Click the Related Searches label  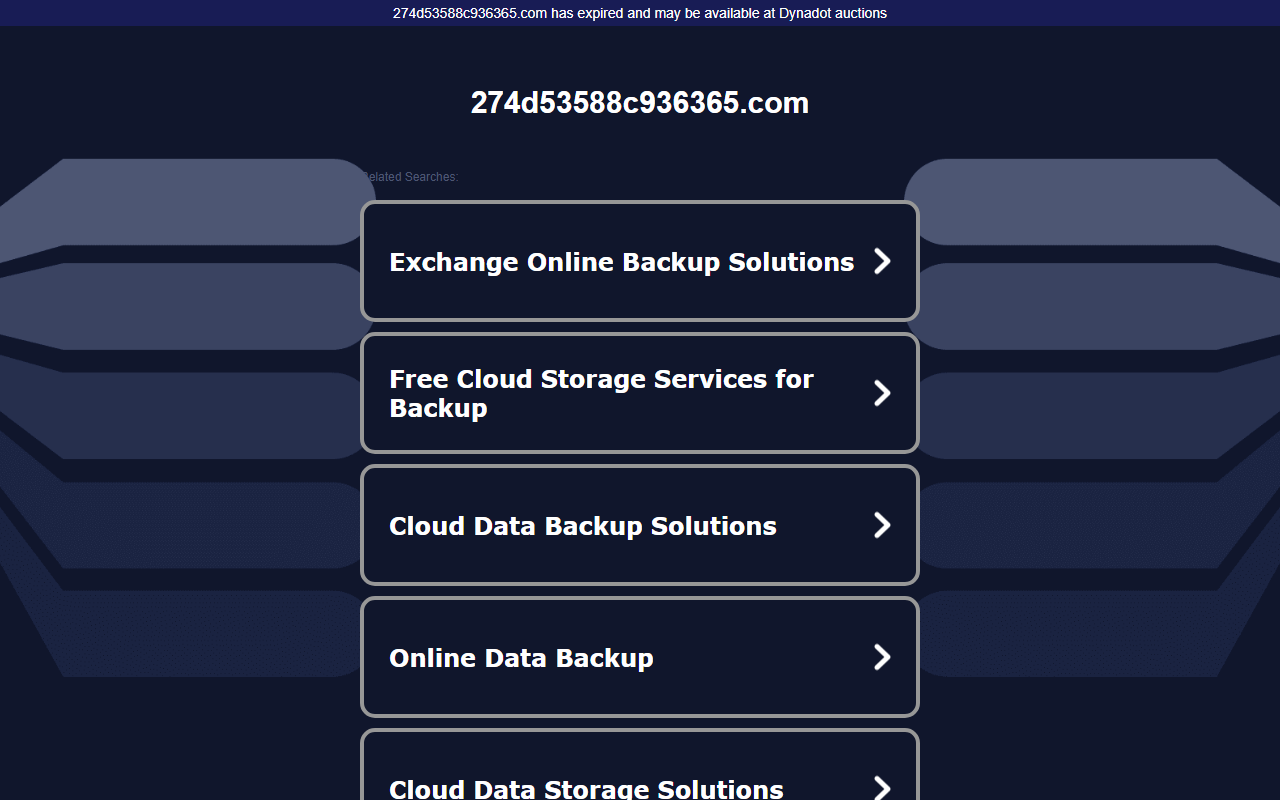410,177
